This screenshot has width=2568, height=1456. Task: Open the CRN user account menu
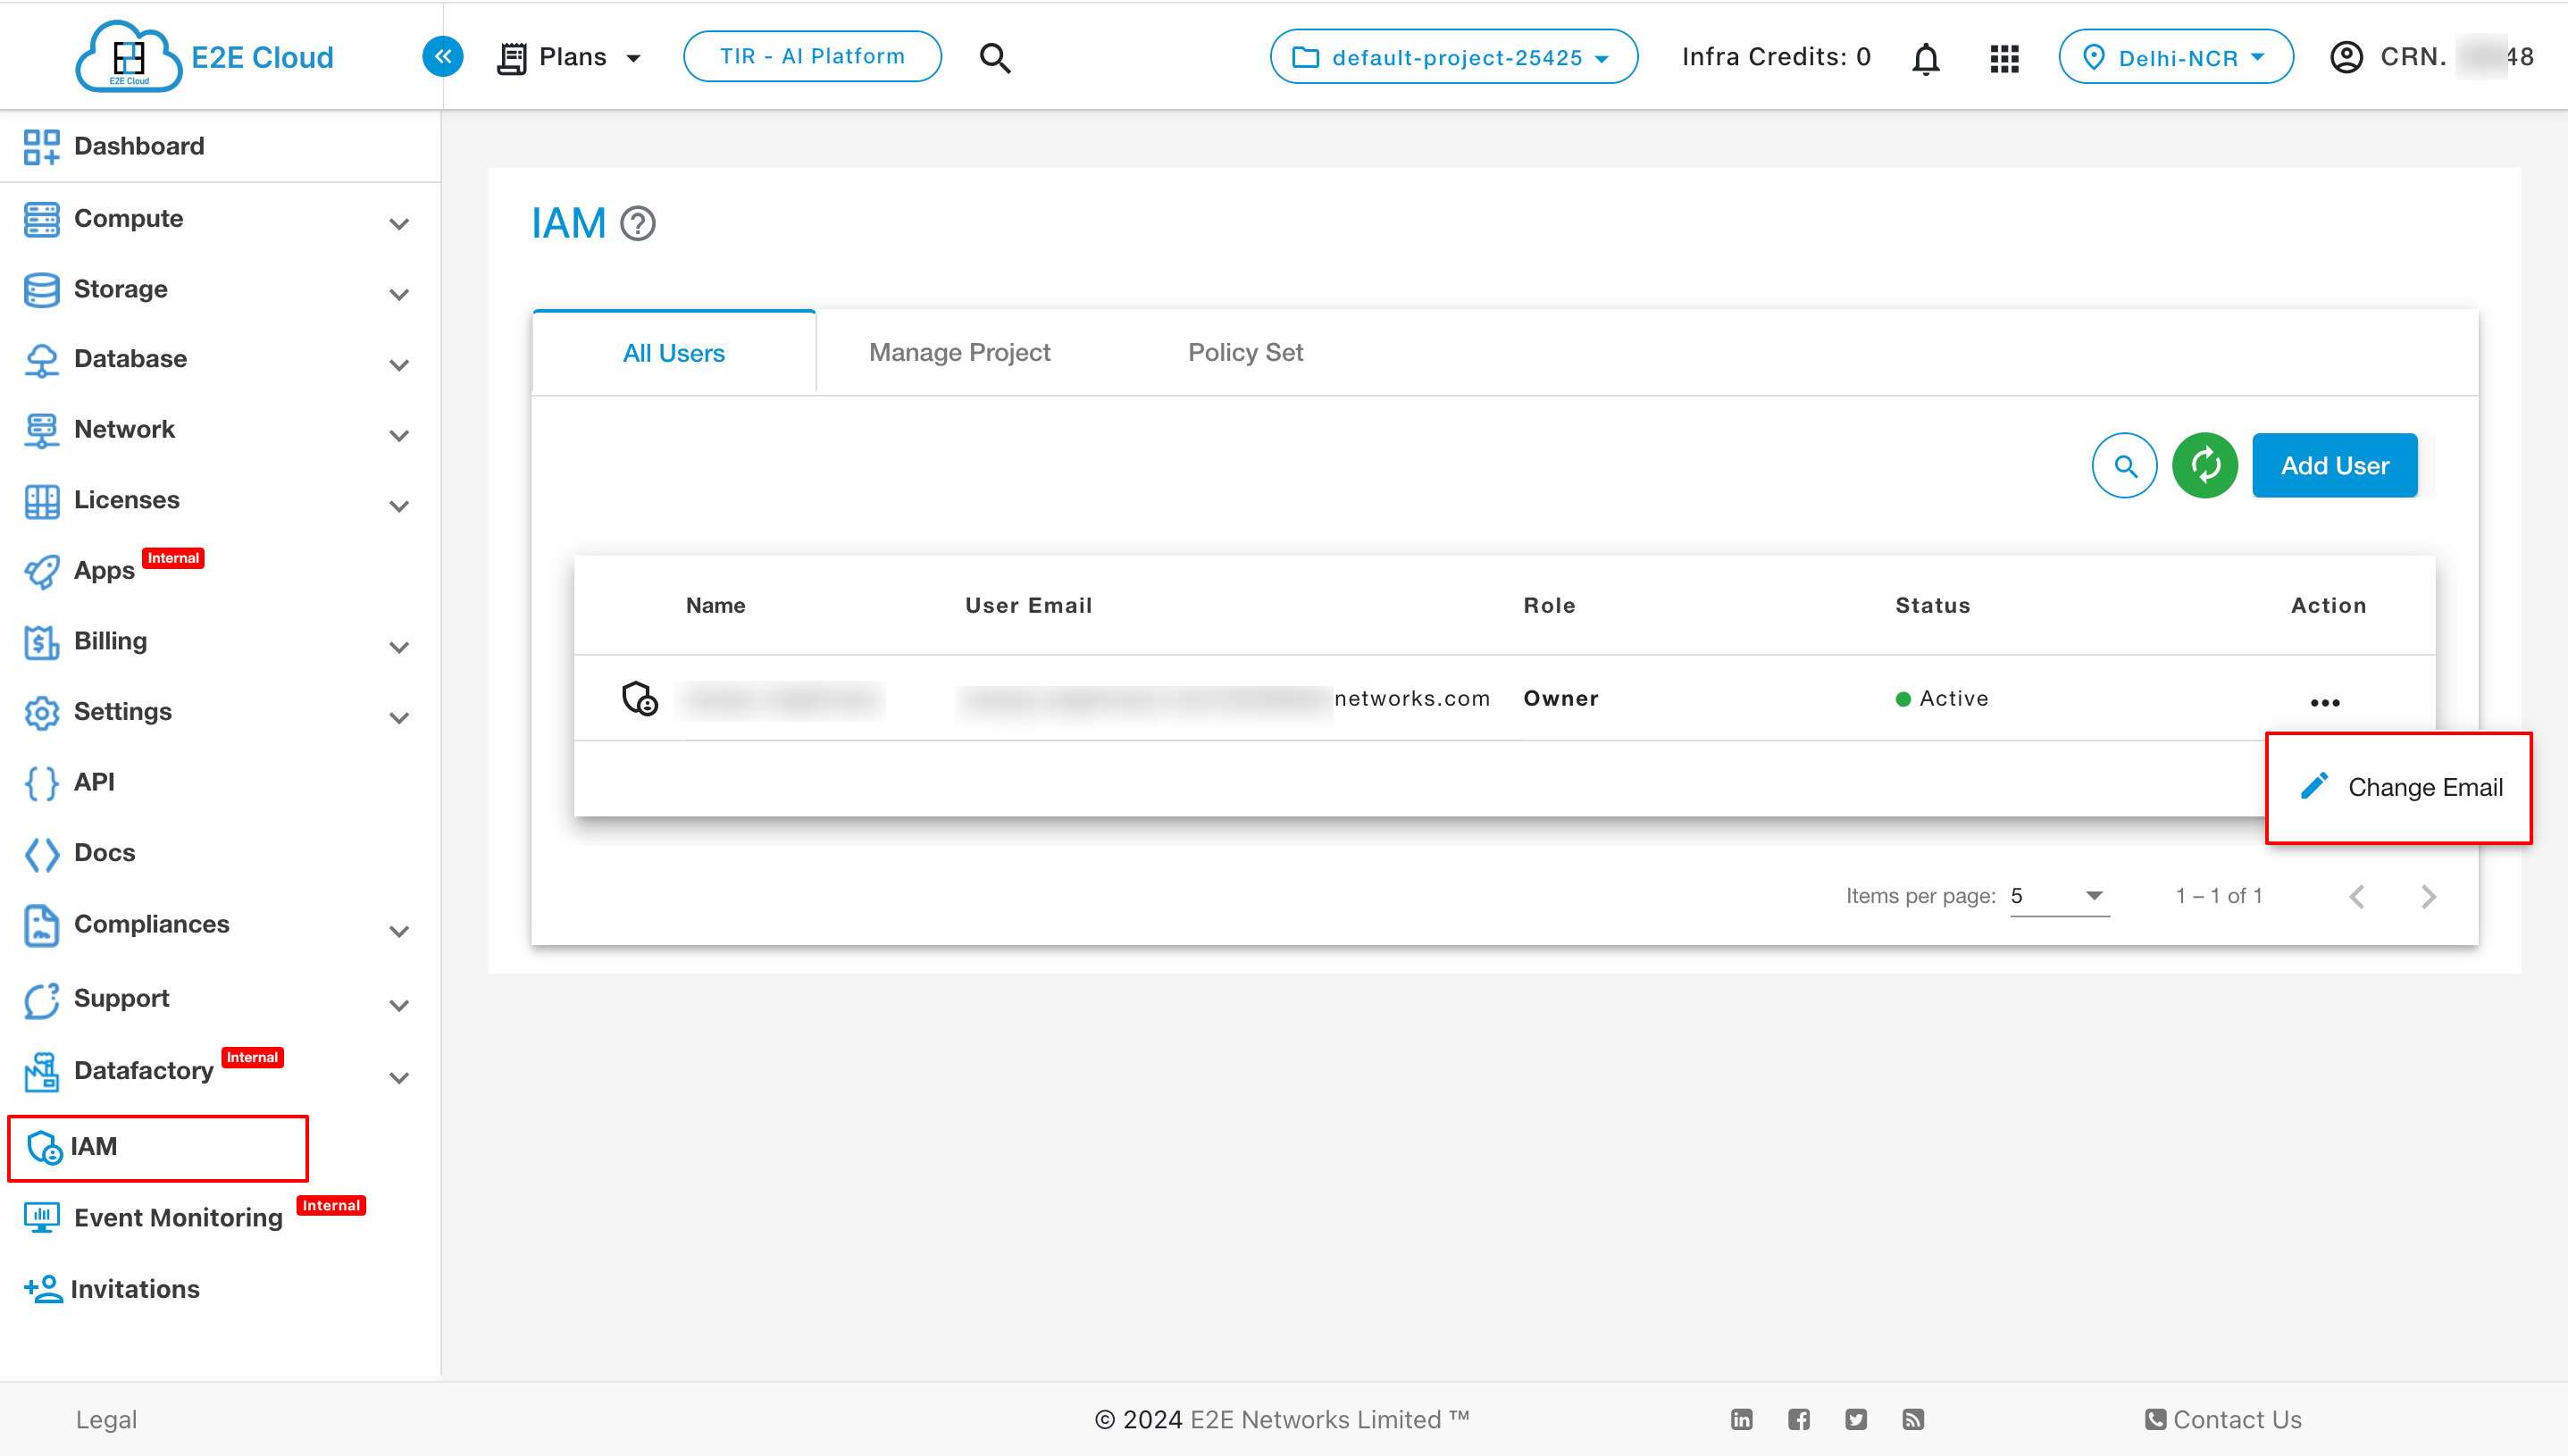click(x=2431, y=57)
